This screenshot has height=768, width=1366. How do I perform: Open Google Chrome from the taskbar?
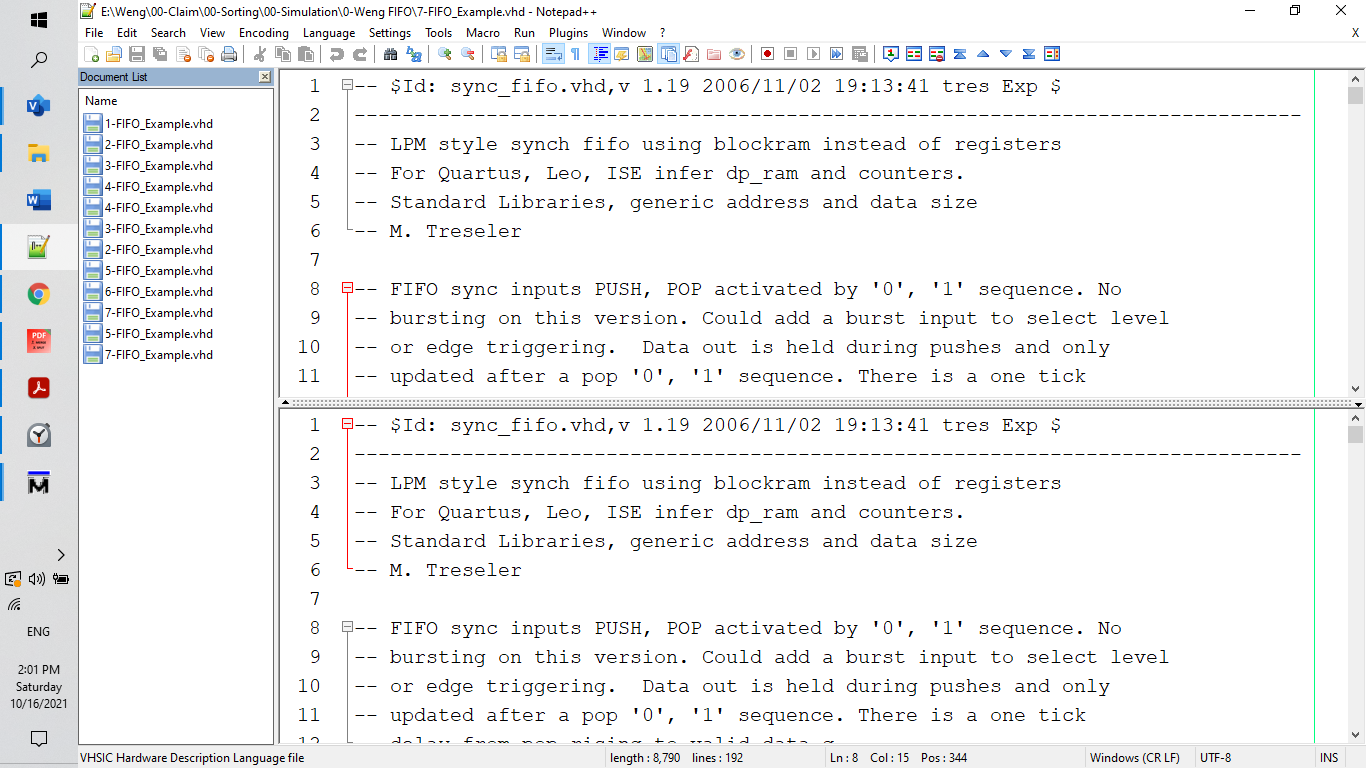click(x=39, y=294)
